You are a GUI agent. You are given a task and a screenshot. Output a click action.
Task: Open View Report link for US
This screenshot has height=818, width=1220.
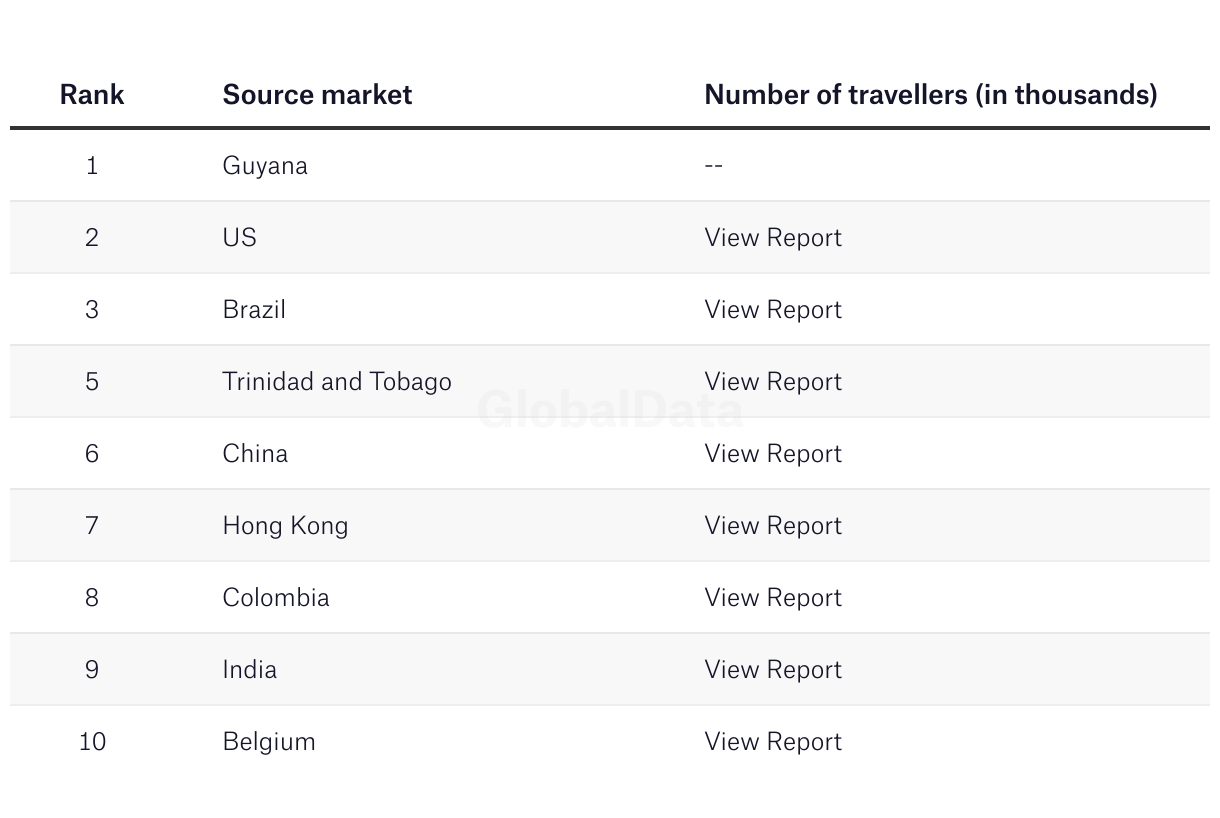pos(773,237)
